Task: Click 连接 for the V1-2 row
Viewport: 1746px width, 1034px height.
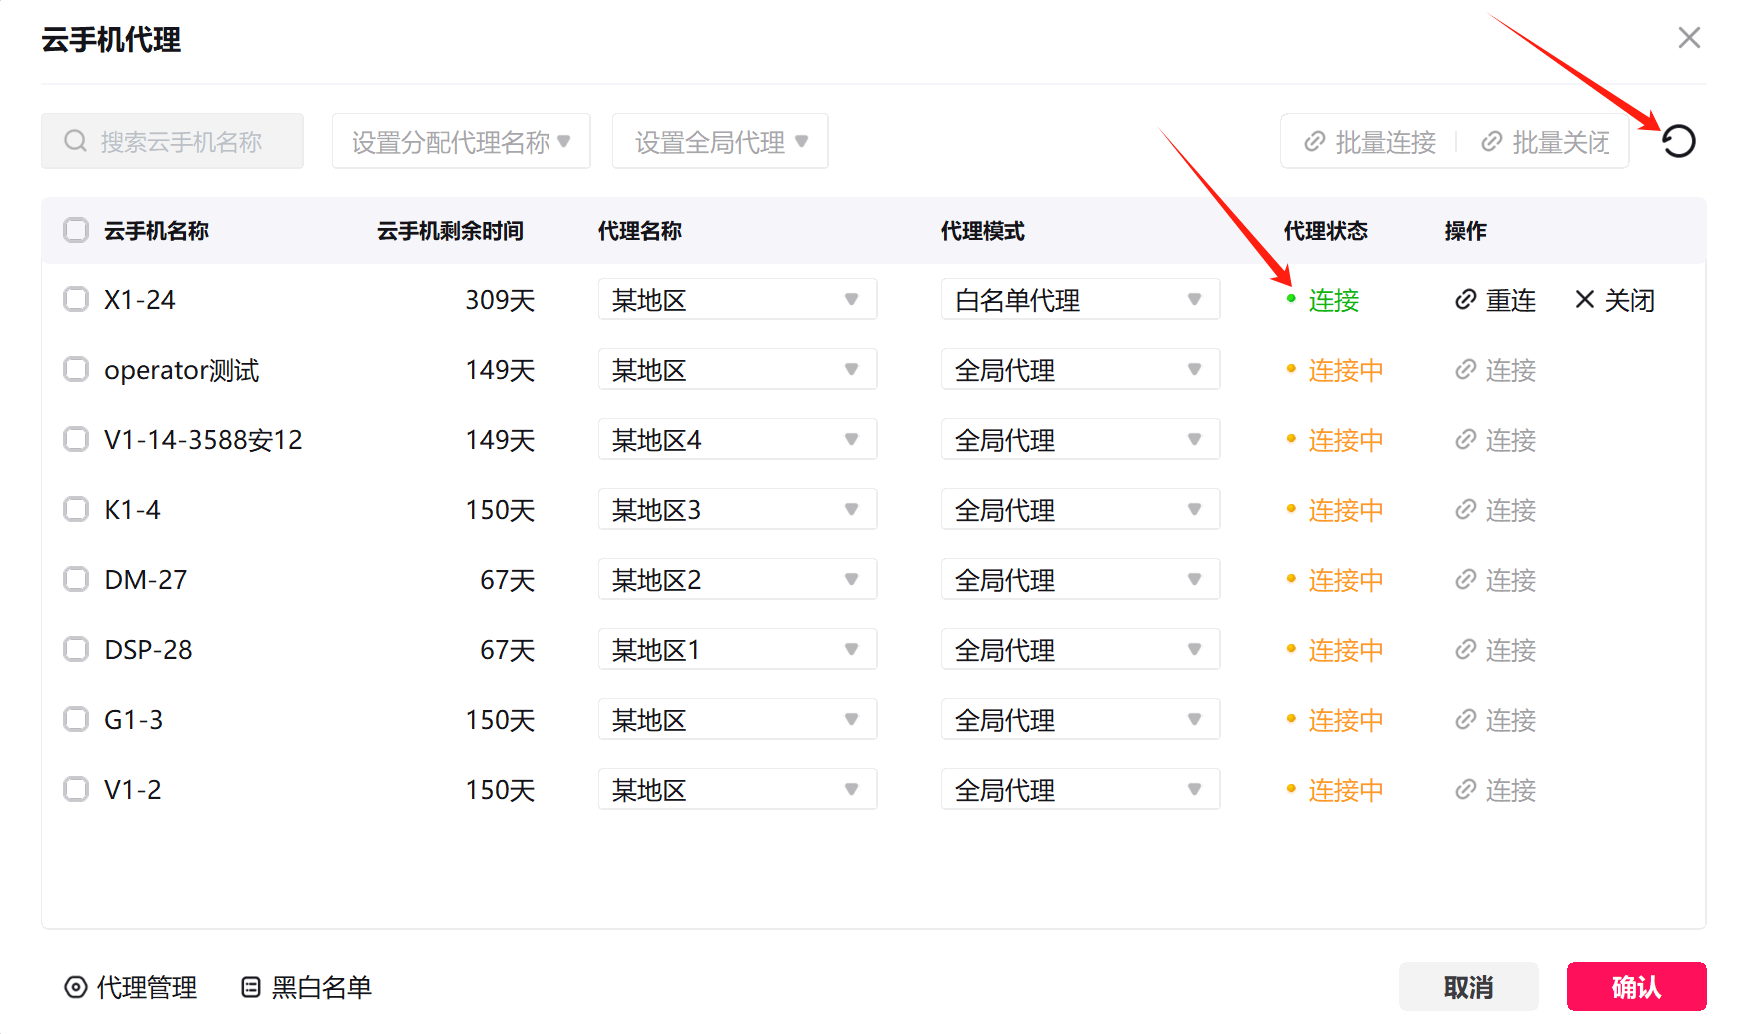Action: 1495,790
